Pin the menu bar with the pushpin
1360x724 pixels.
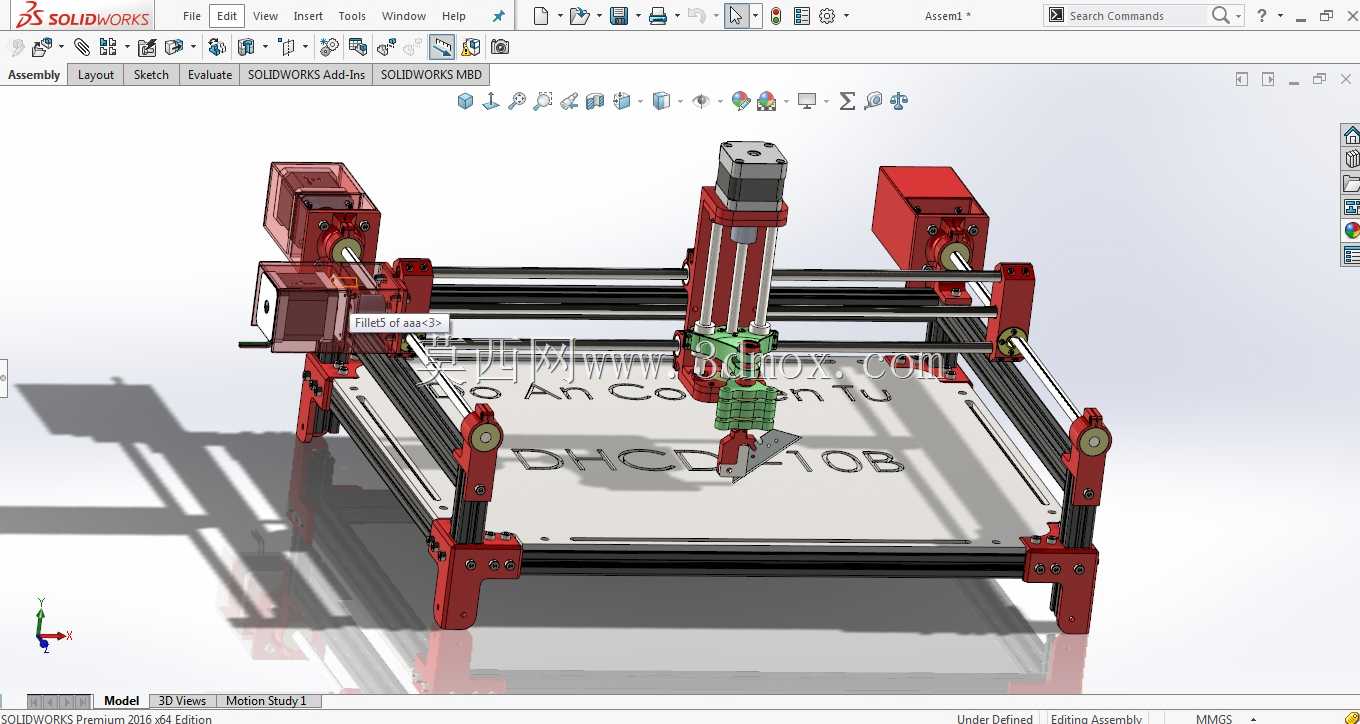tap(498, 16)
